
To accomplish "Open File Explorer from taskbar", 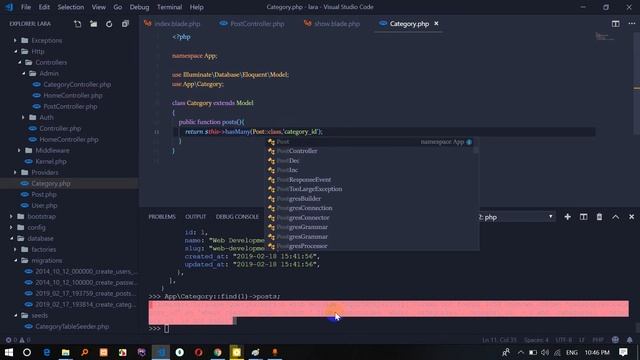I will pos(65,352).
